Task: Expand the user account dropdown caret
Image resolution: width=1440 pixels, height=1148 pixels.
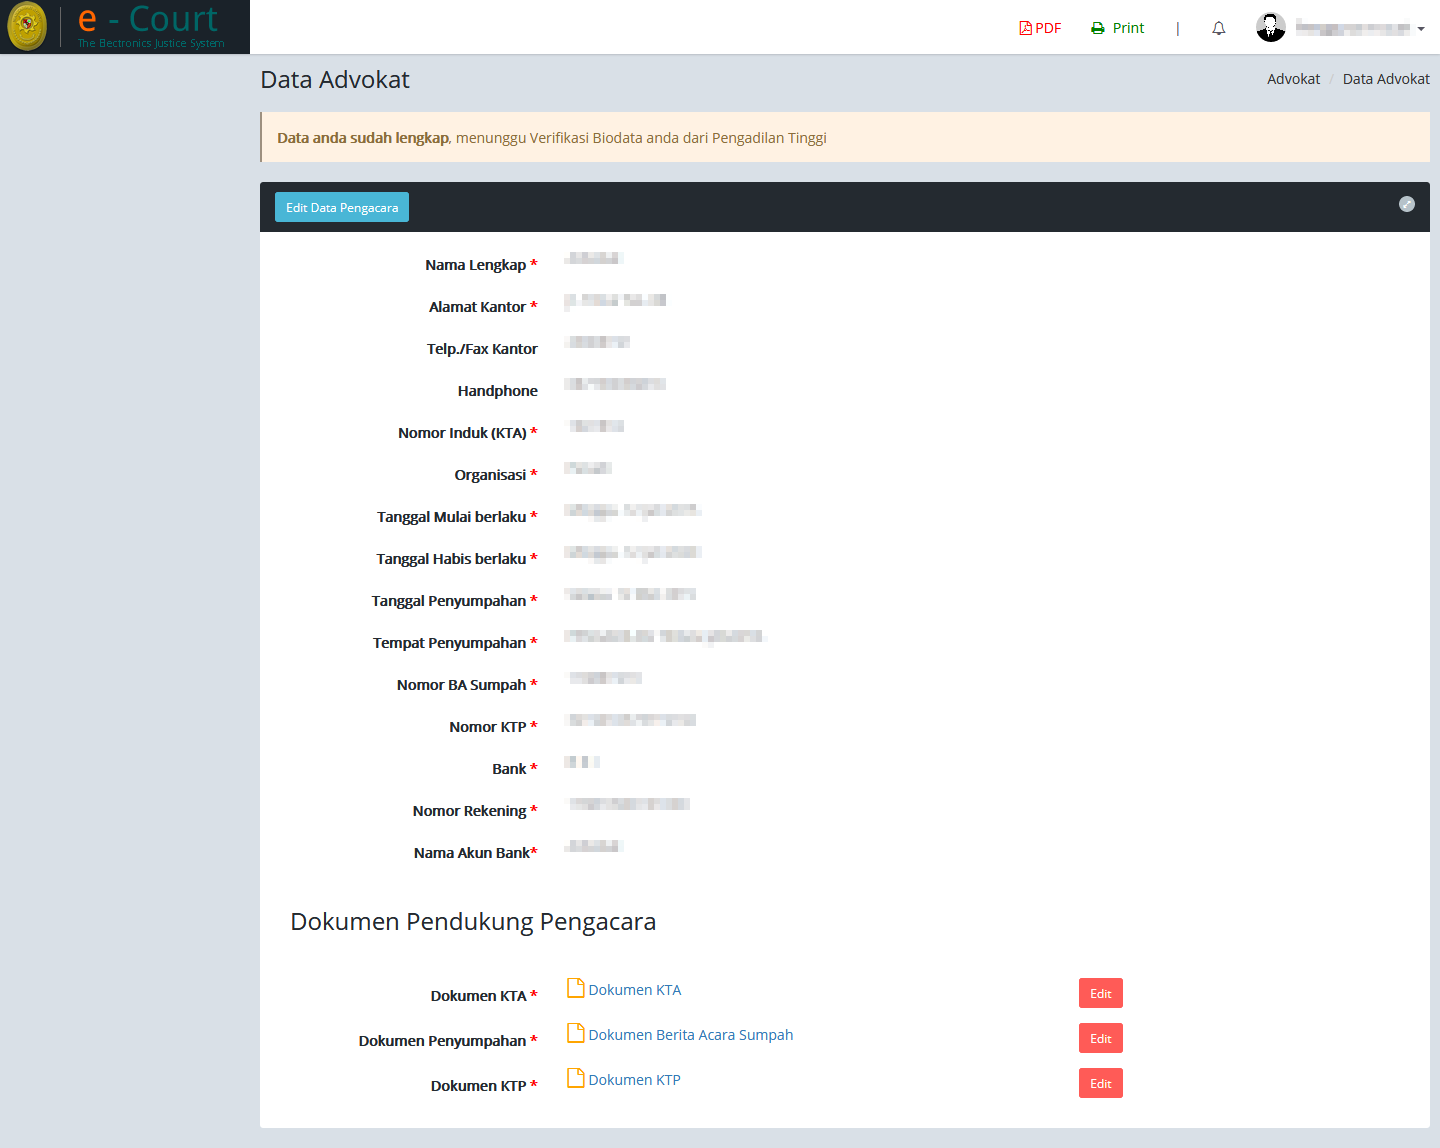Action: coord(1421,29)
